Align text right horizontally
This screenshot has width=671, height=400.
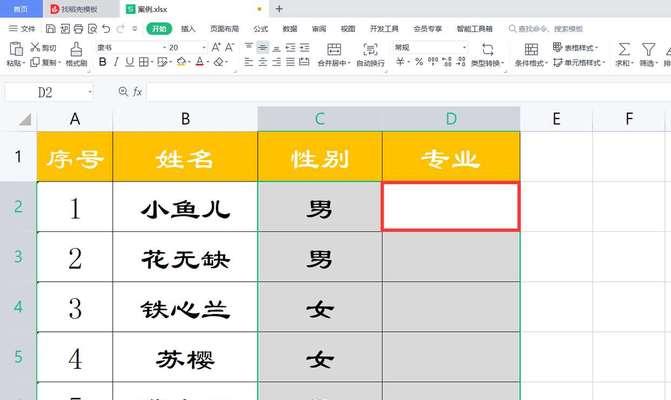pos(276,62)
